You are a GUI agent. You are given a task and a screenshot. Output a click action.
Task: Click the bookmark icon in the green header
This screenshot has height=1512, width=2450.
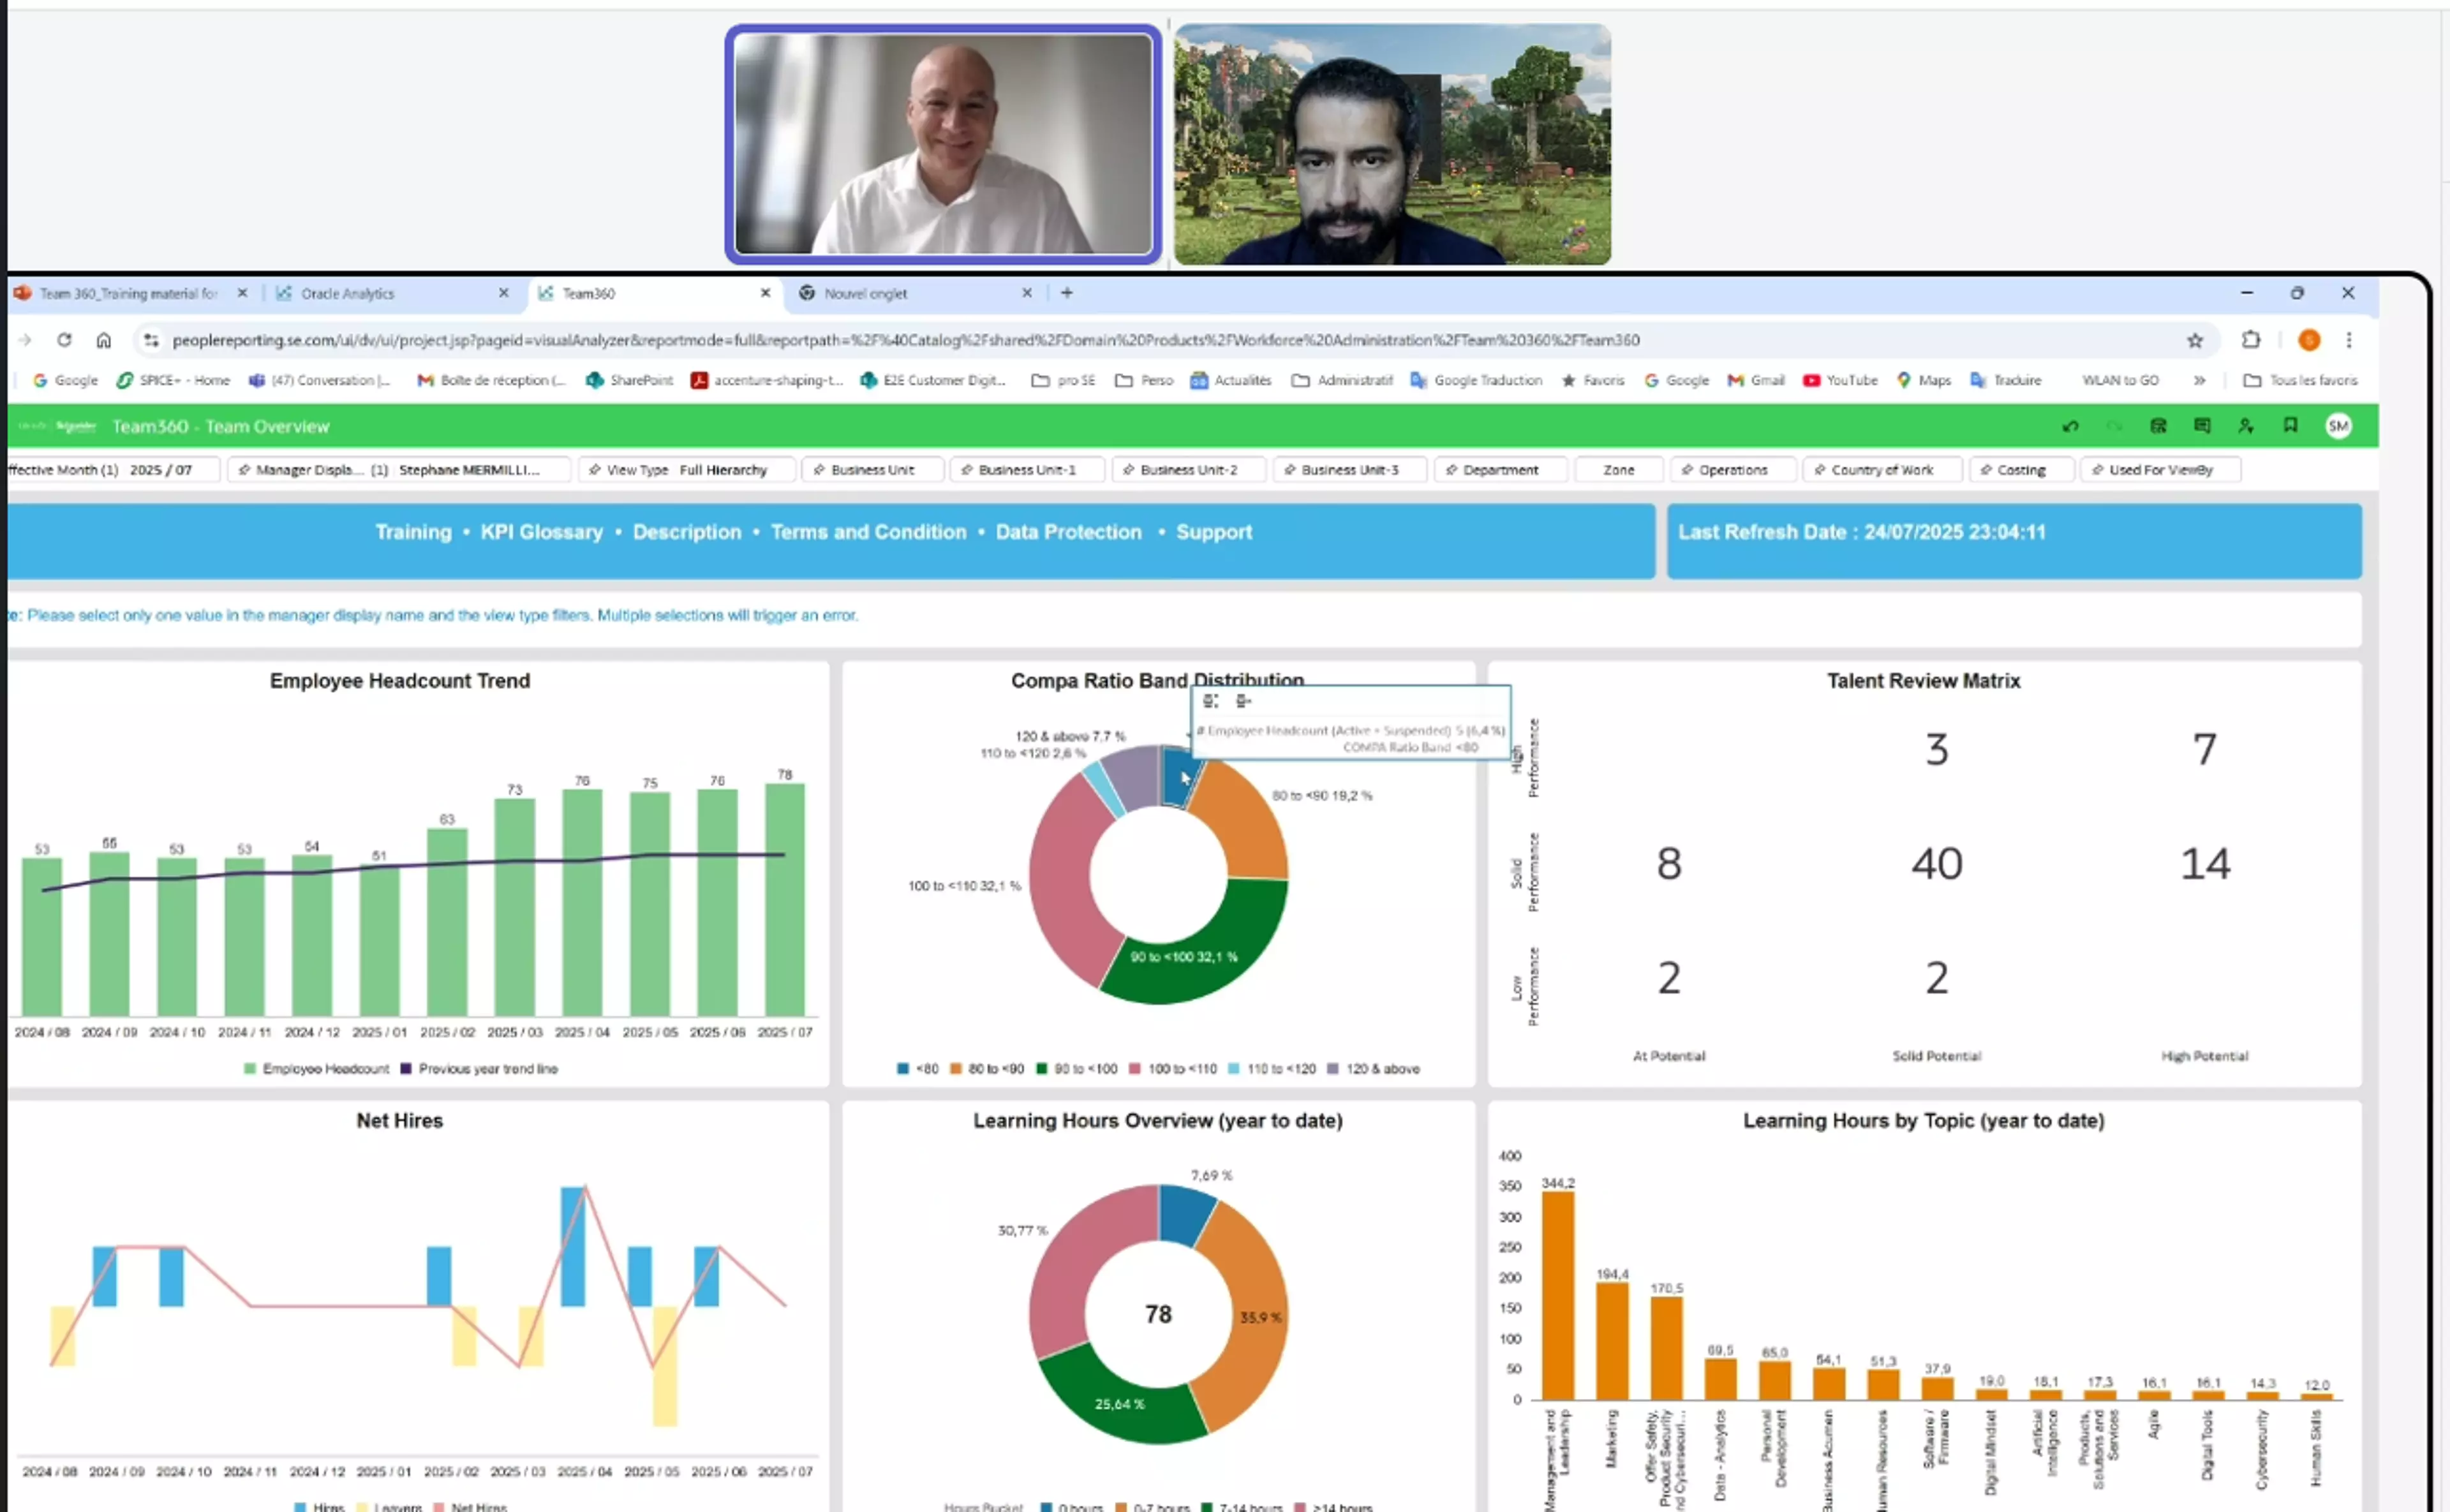pyautogui.click(x=2290, y=427)
